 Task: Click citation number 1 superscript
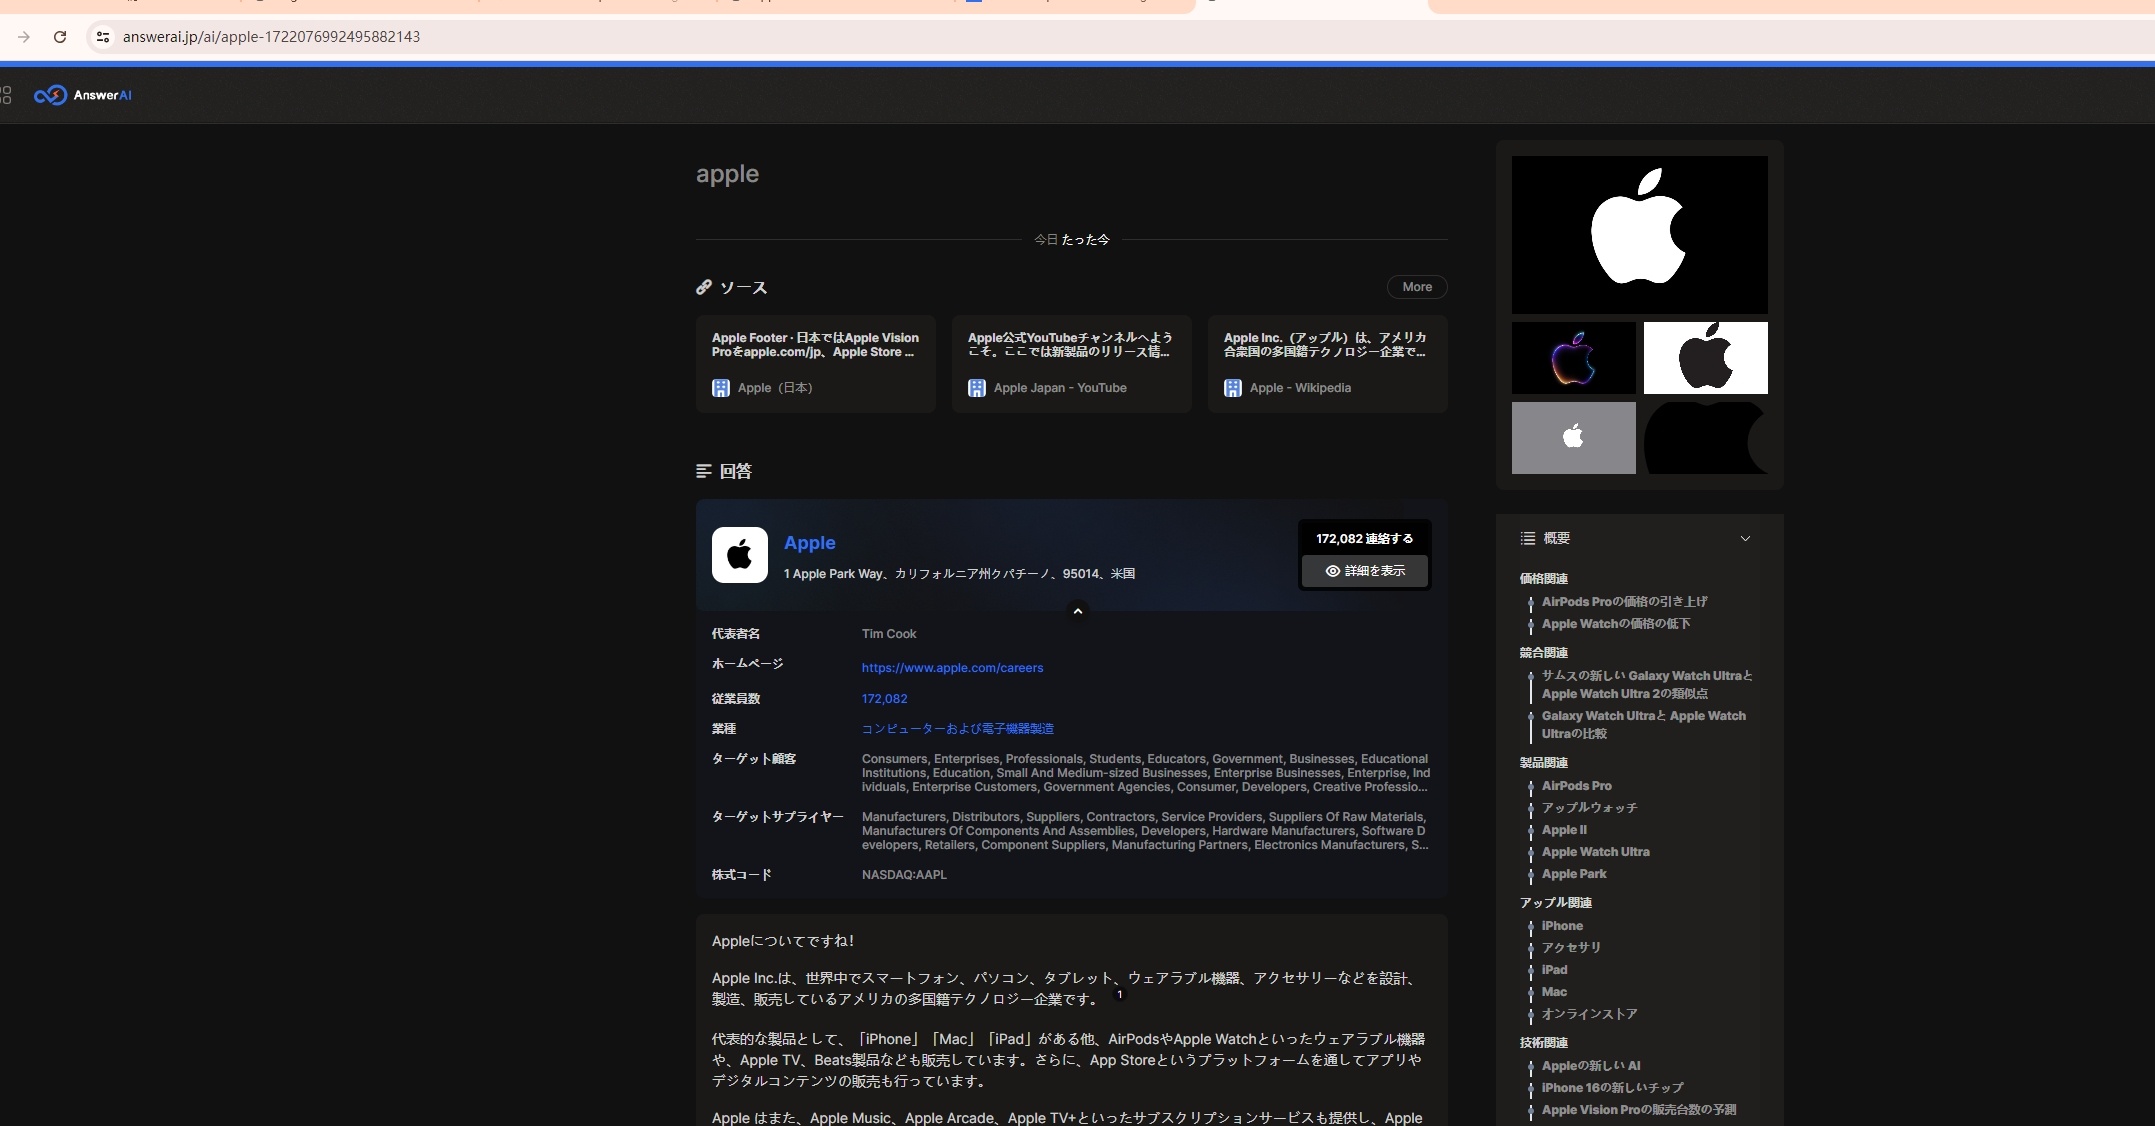(1120, 994)
